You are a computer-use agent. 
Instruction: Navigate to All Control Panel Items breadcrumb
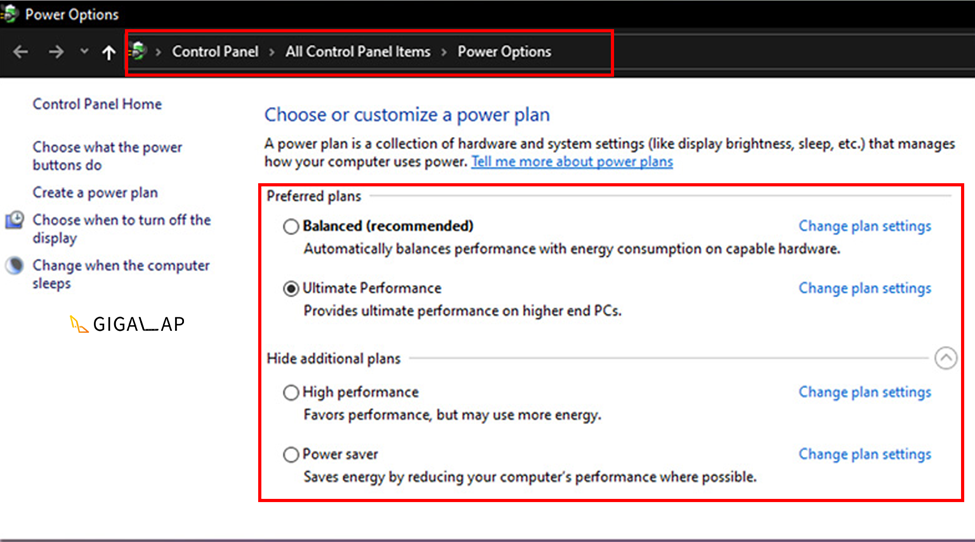tap(358, 52)
